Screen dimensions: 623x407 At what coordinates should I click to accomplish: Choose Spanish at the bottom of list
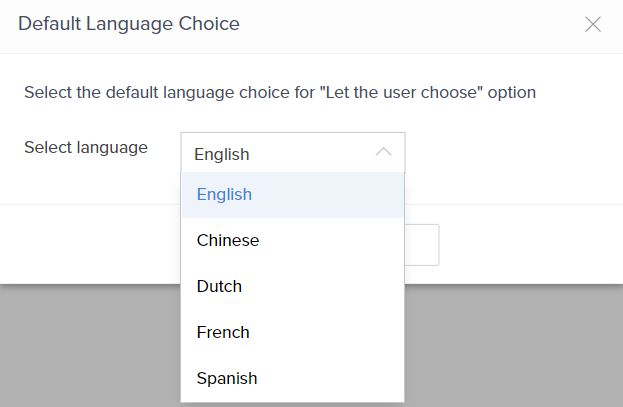click(x=227, y=378)
